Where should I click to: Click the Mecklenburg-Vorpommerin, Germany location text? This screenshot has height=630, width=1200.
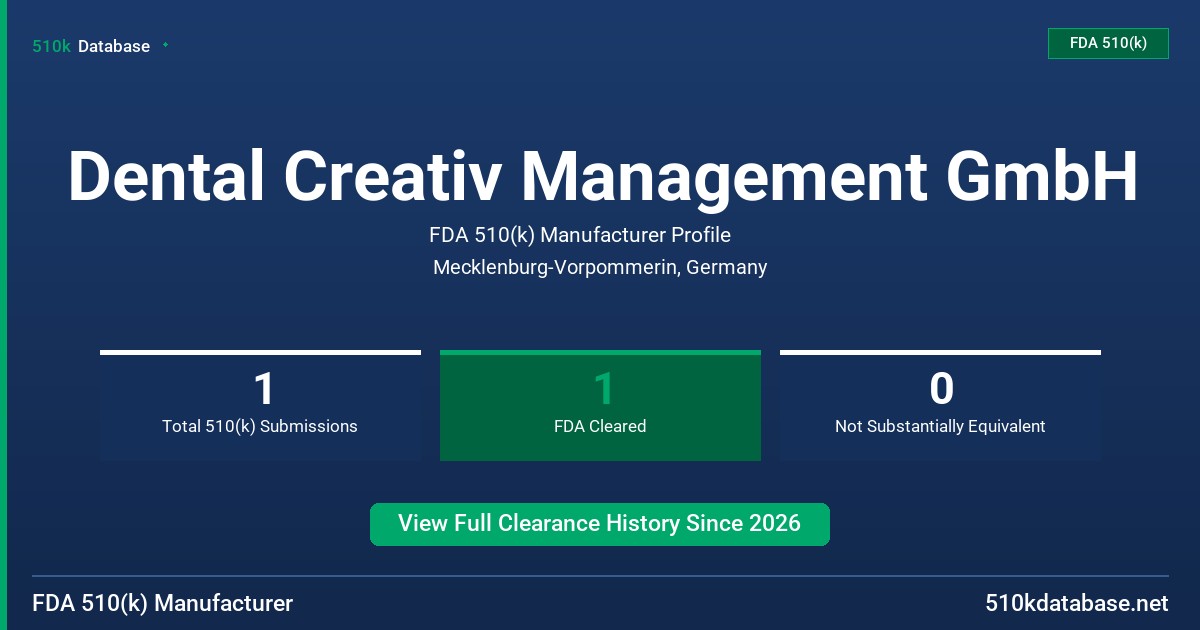(x=600, y=267)
